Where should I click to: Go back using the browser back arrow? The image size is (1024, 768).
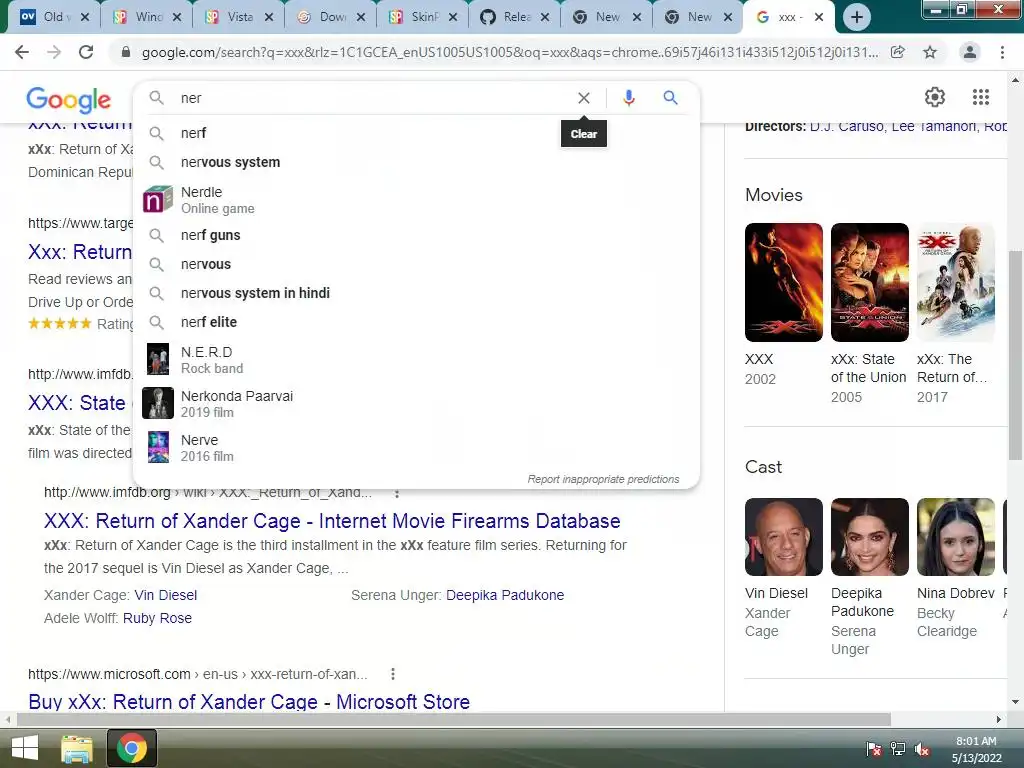click(22, 52)
